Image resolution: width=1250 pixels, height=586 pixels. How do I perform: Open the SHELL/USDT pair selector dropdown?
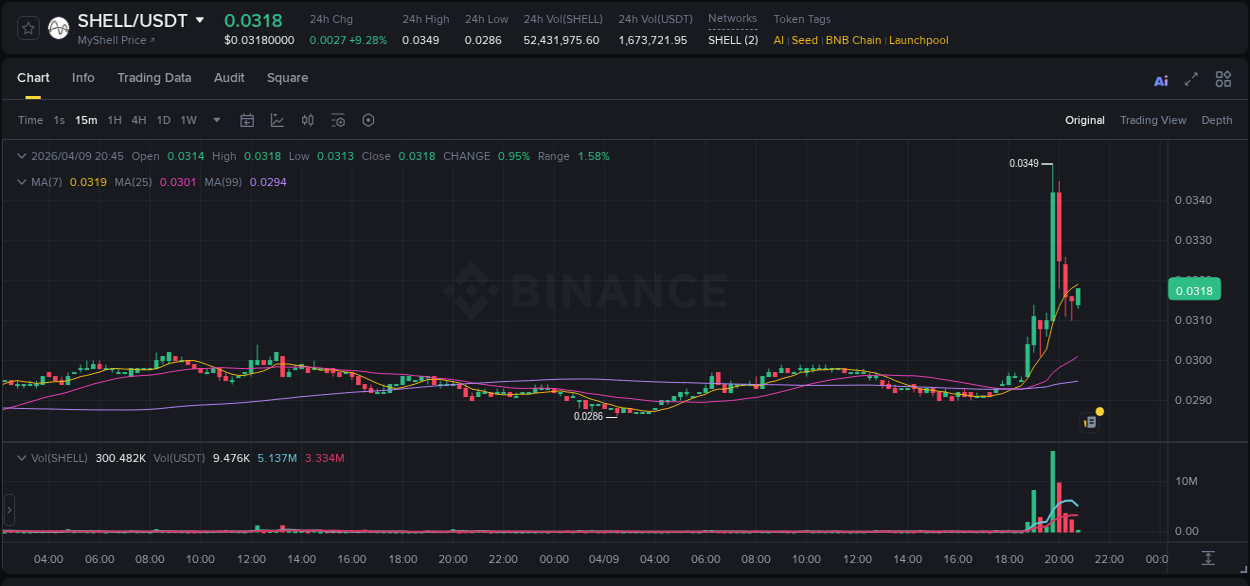coord(201,19)
